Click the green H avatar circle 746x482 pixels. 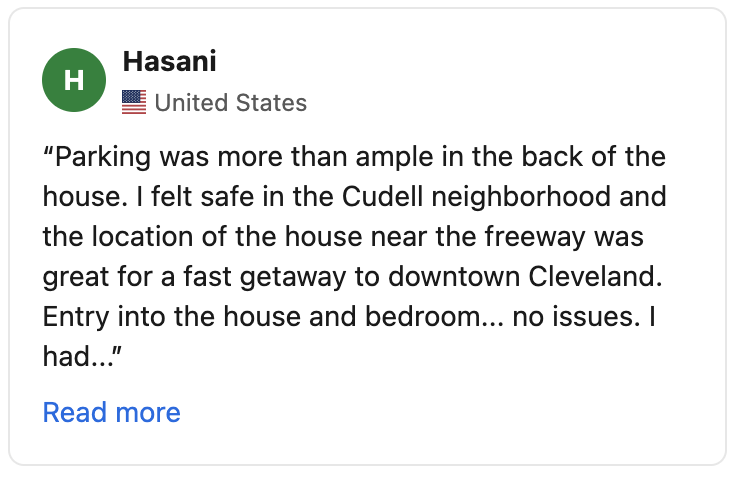(x=74, y=80)
